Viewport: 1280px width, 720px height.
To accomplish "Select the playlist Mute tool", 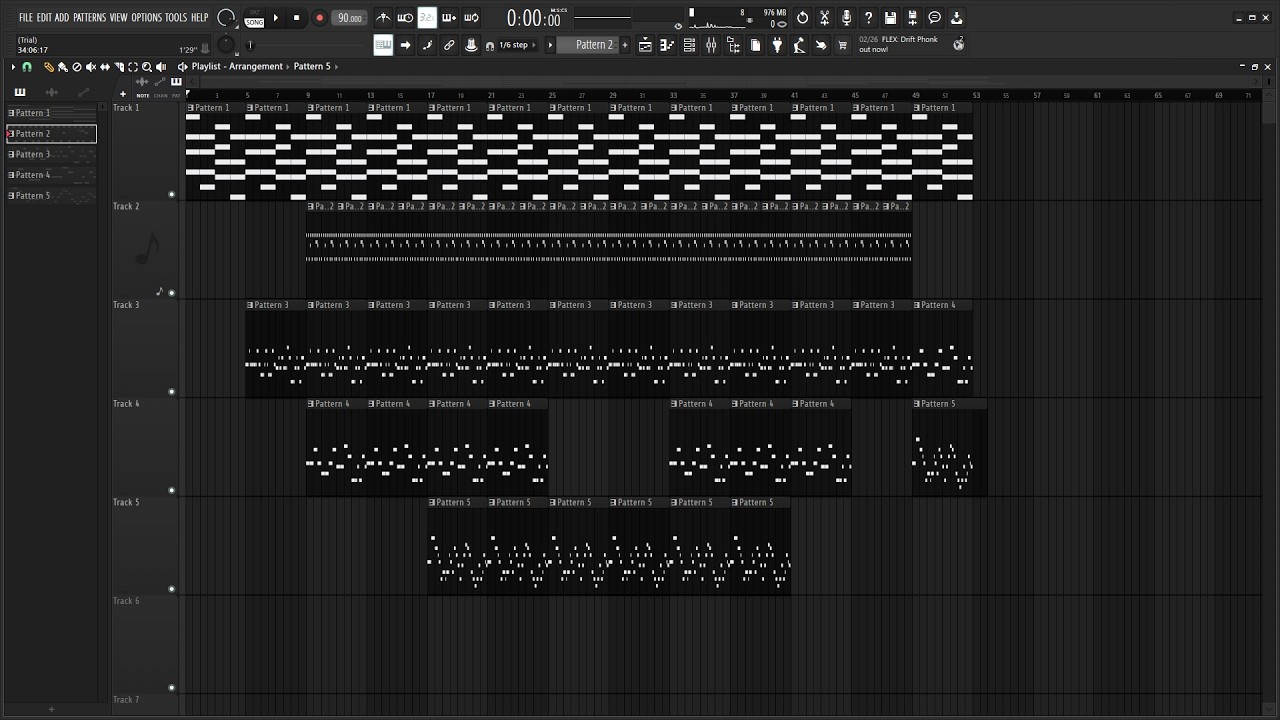I will coord(91,67).
